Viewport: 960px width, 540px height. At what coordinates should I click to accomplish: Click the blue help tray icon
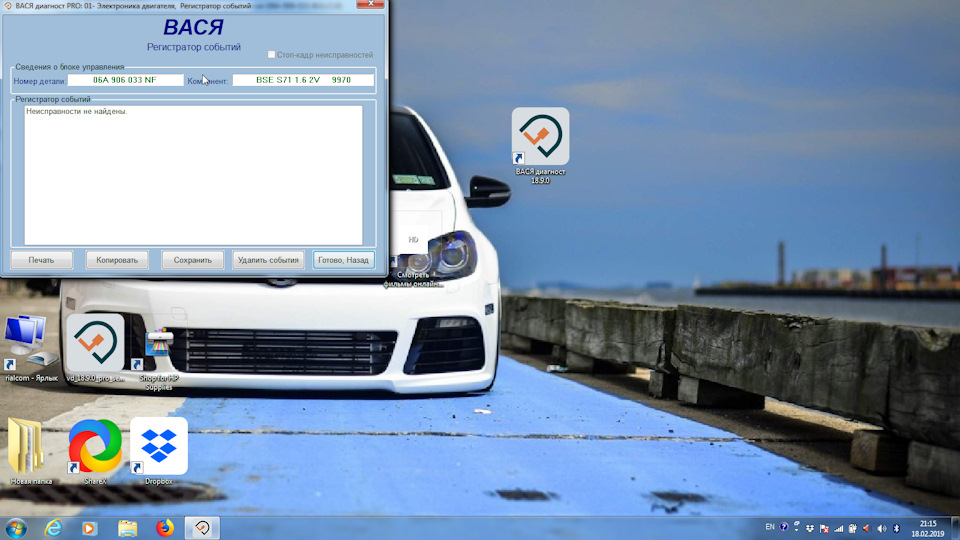pyautogui.click(x=784, y=527)
